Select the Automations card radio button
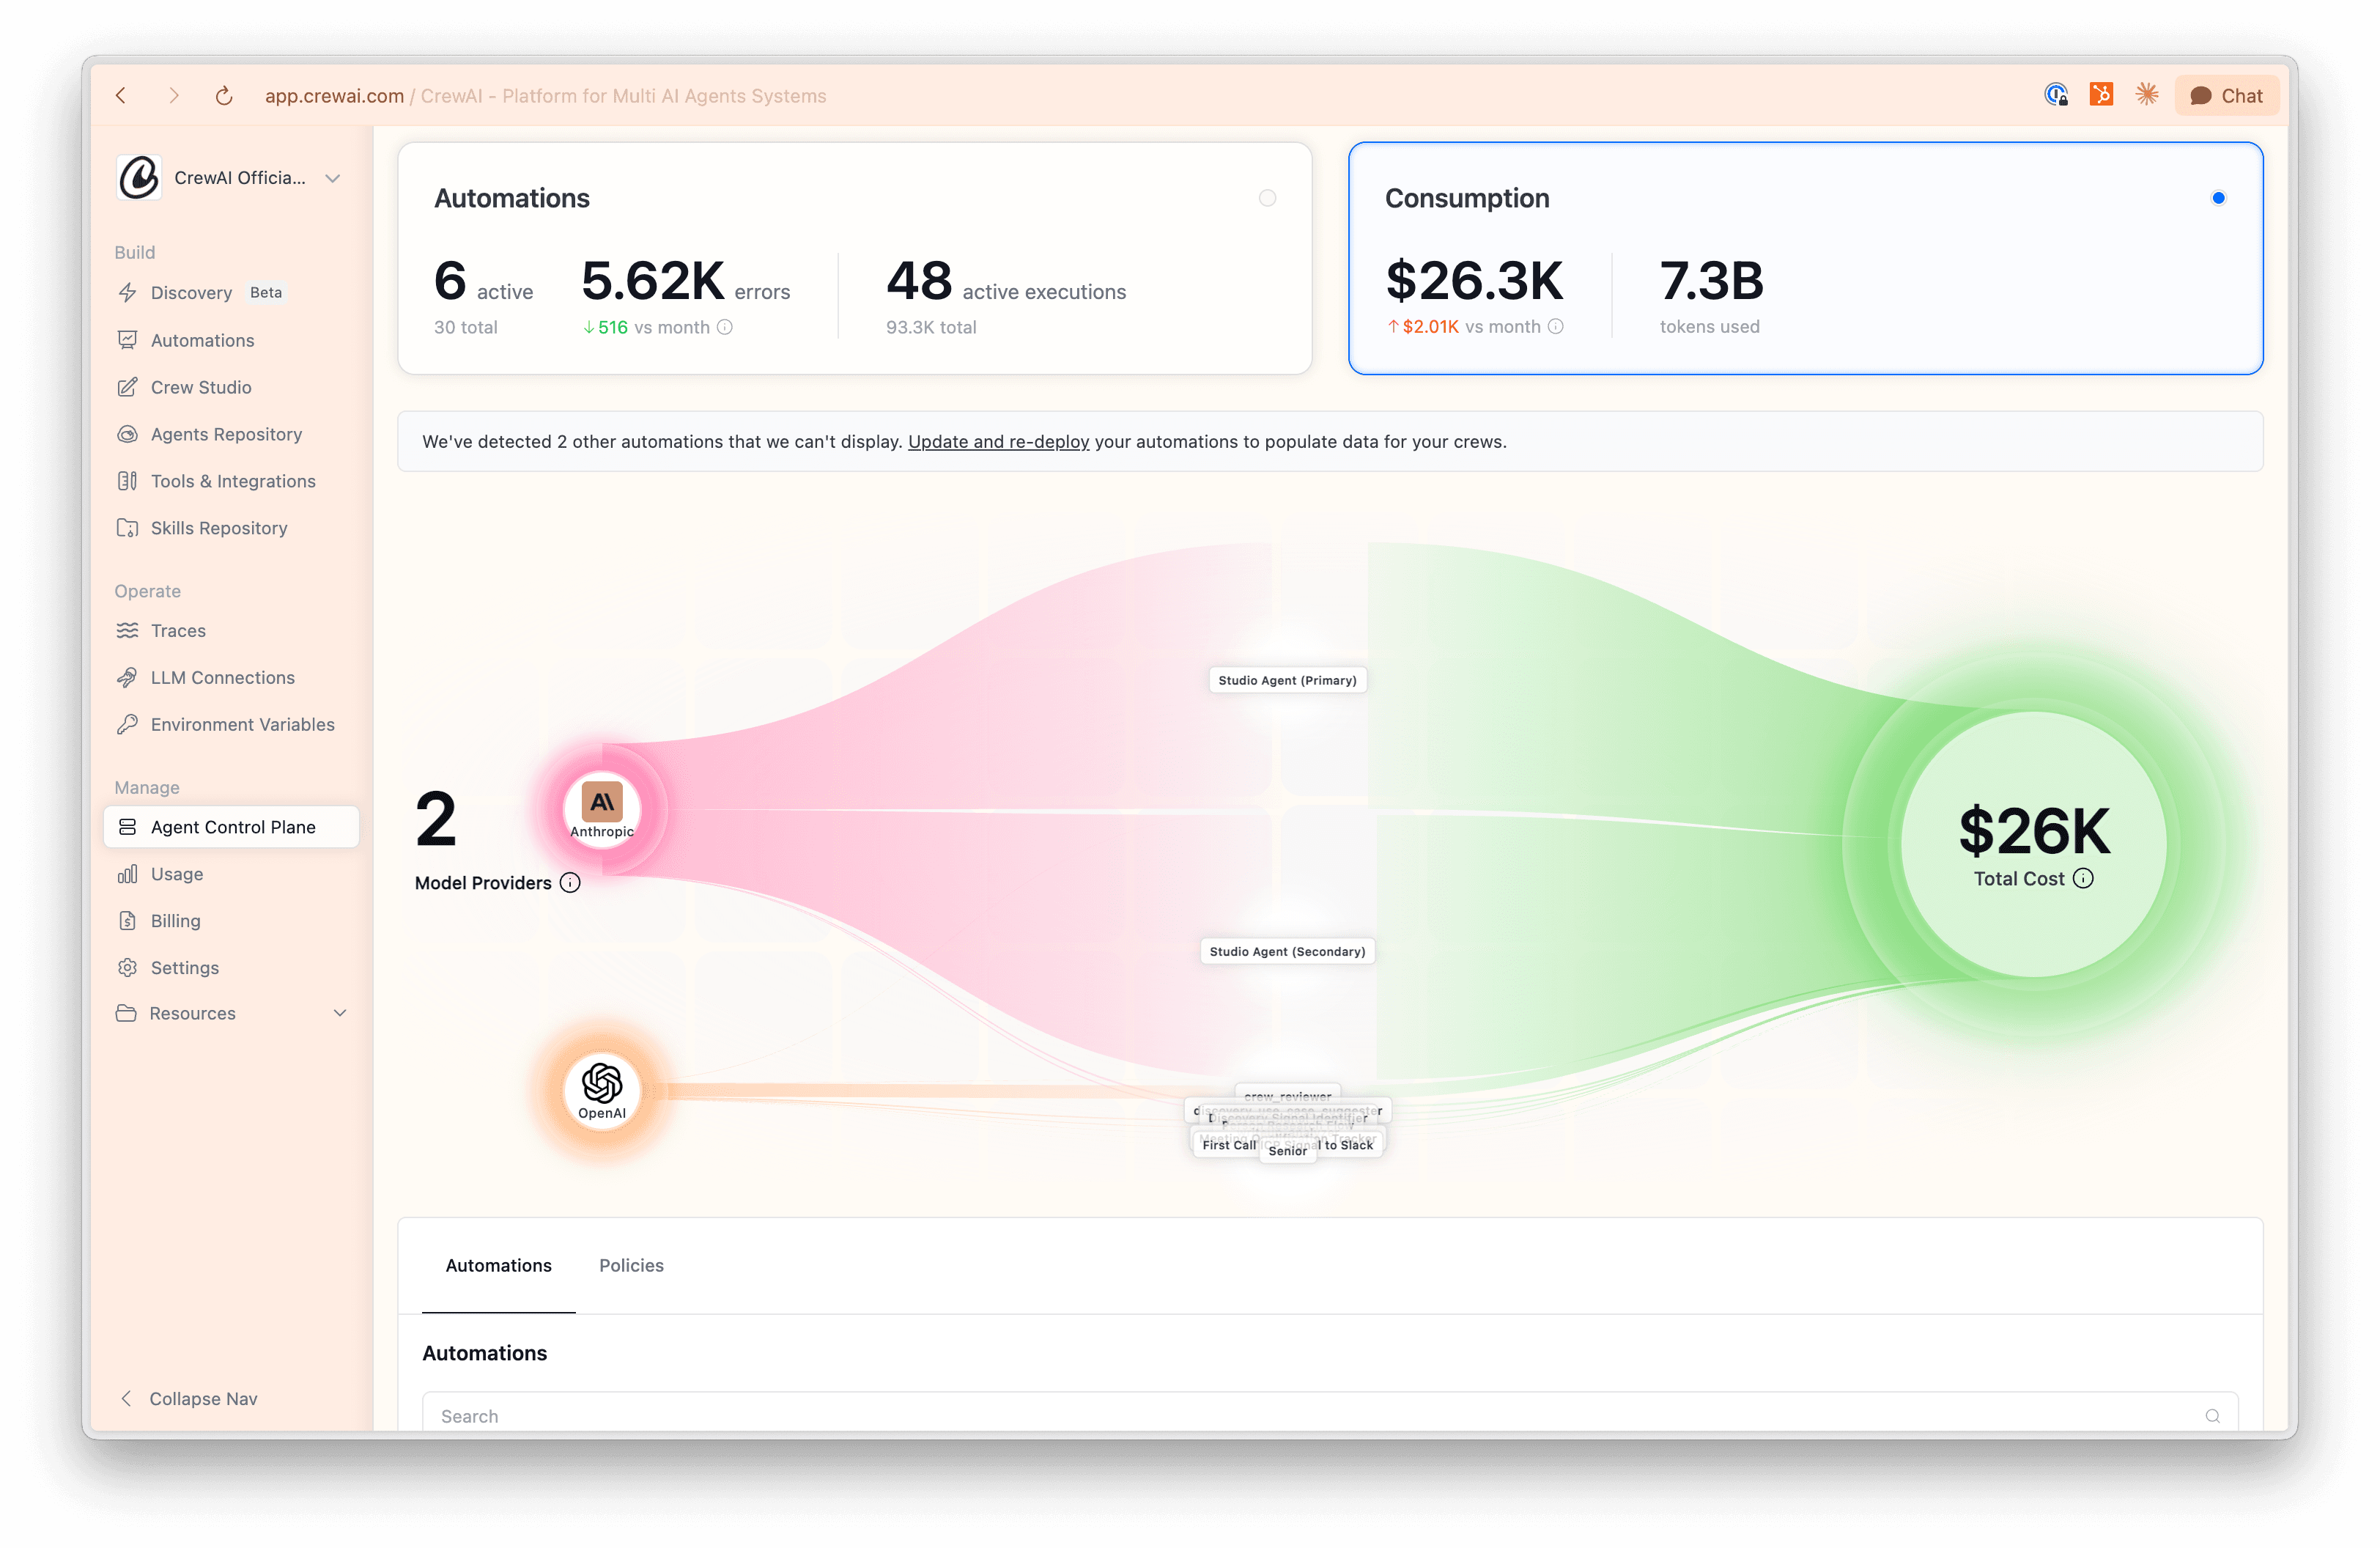The image size is (2380, 1548). click(x=1267, y=198)
